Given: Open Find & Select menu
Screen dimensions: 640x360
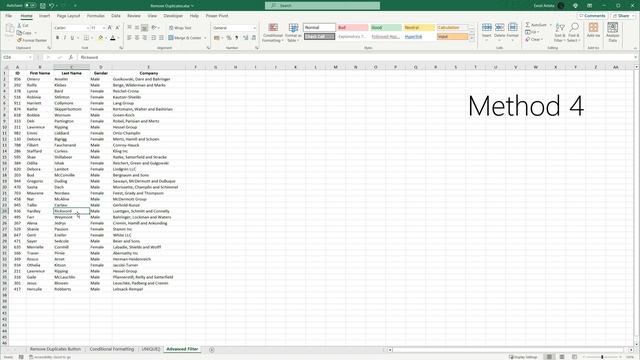Looking at the screenshot, I should [x=574, y=33].
